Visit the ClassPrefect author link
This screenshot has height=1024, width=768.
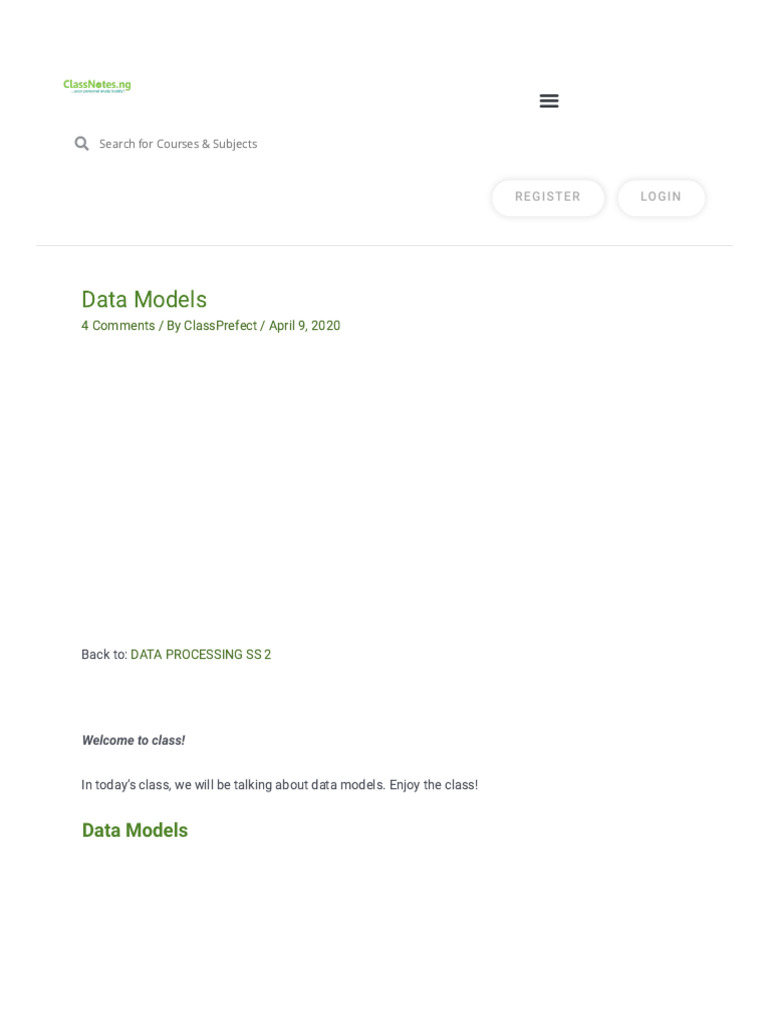[220, 326]
